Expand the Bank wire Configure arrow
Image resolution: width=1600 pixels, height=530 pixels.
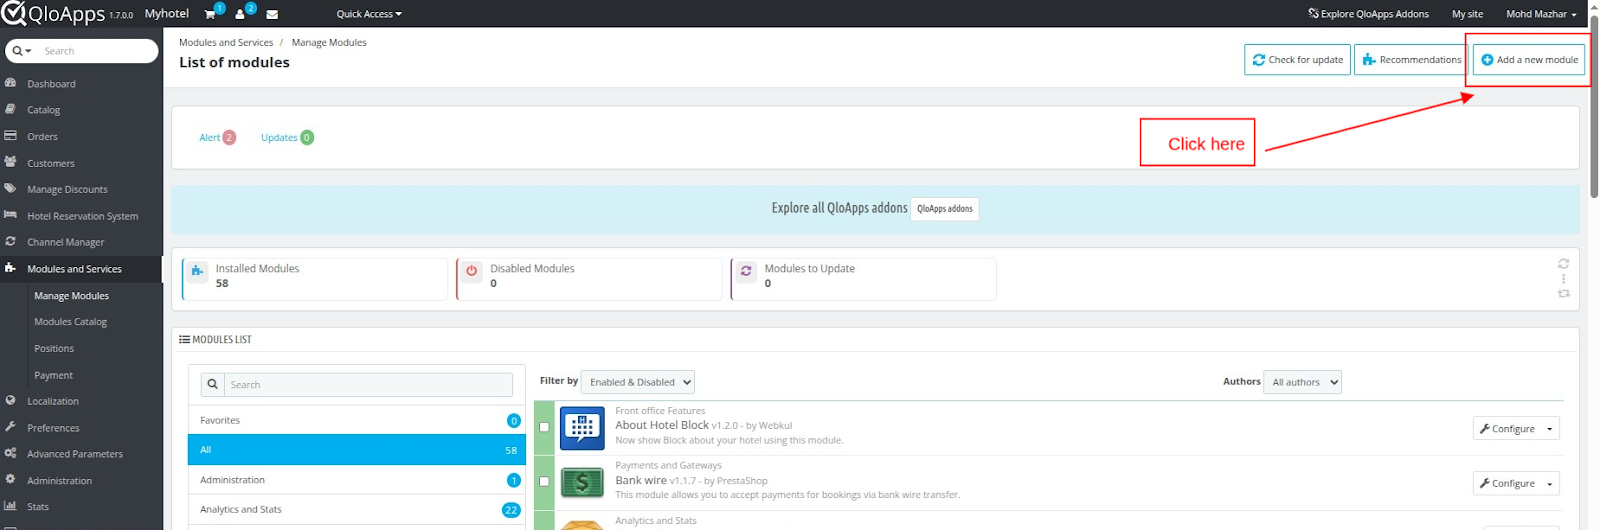point(1550,484)
